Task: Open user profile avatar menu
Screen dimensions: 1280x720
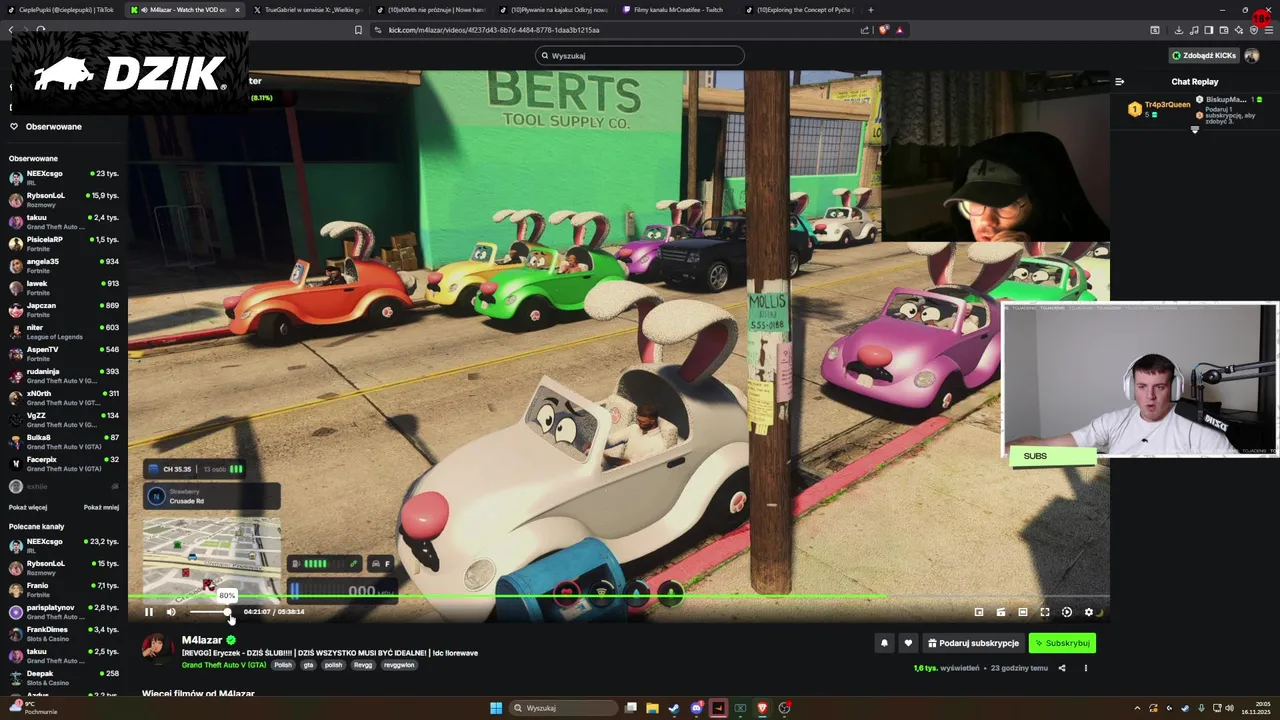Action: 1252,56
